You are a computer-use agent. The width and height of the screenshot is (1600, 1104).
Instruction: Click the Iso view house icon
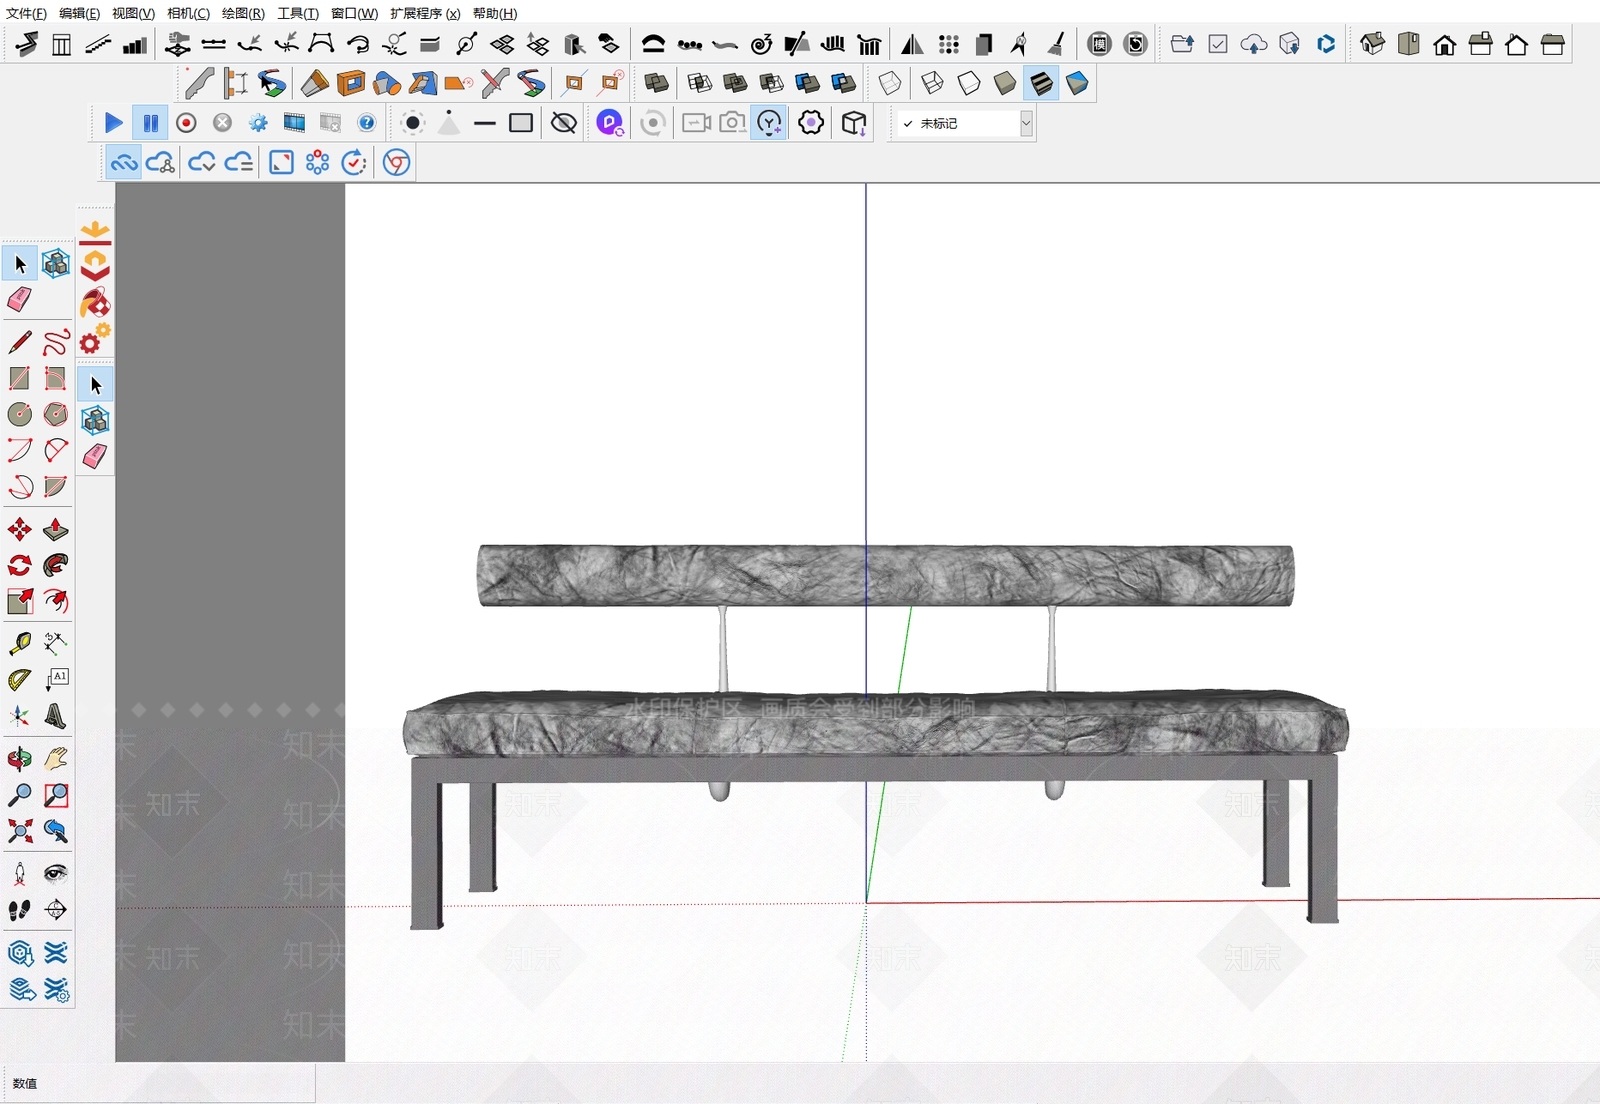tap(1373, 44)
